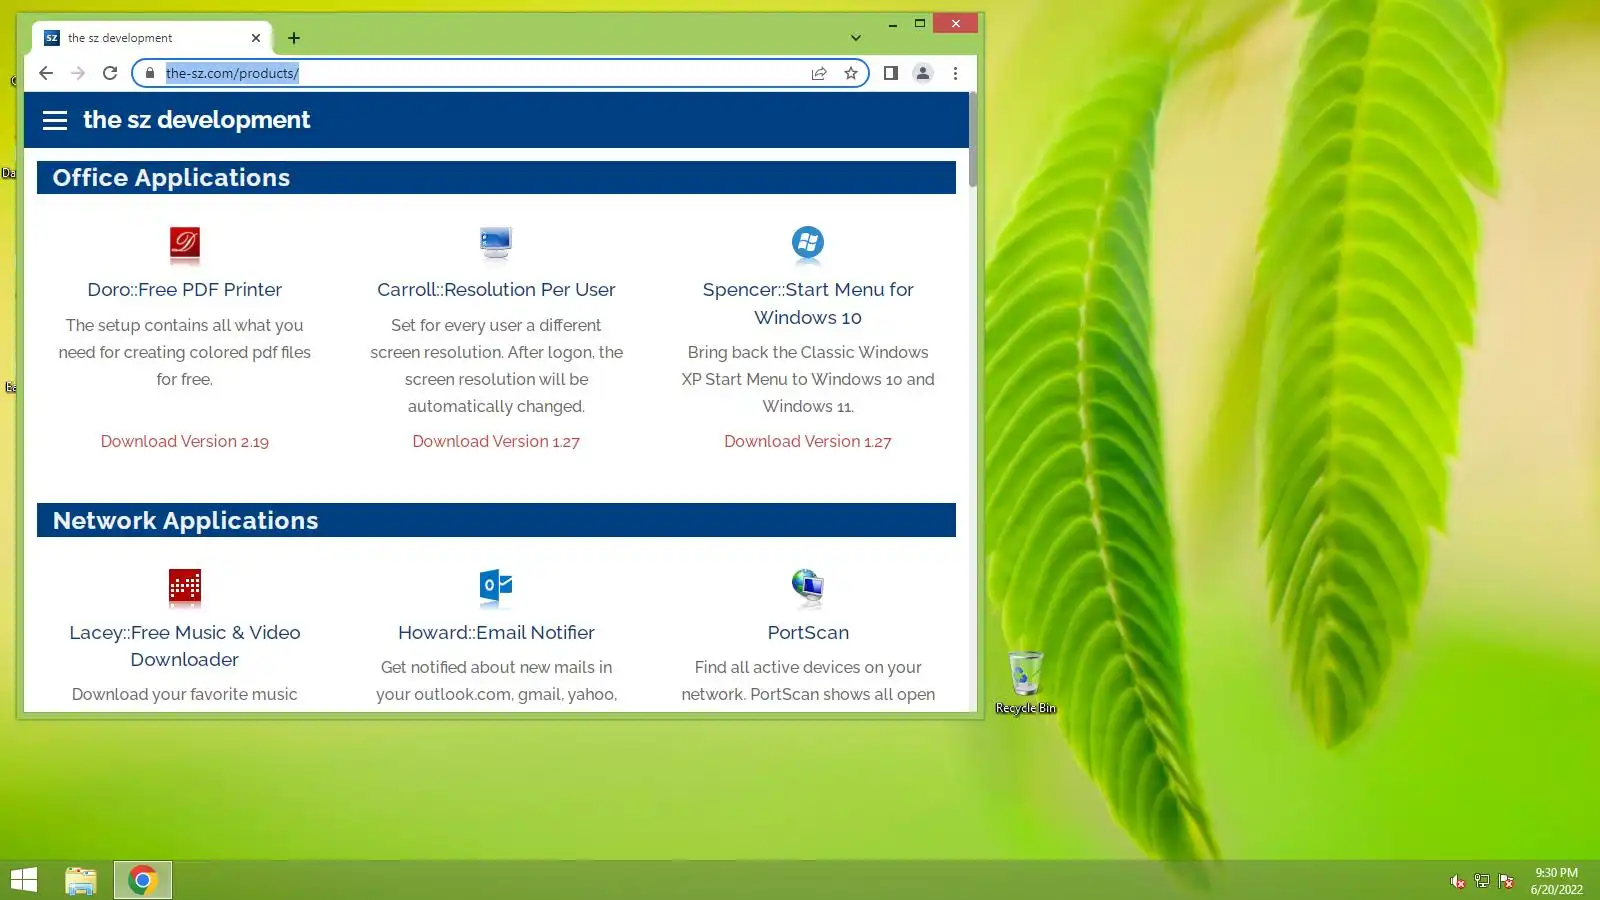Click the Chrome taskbar icon

(143, 880)
